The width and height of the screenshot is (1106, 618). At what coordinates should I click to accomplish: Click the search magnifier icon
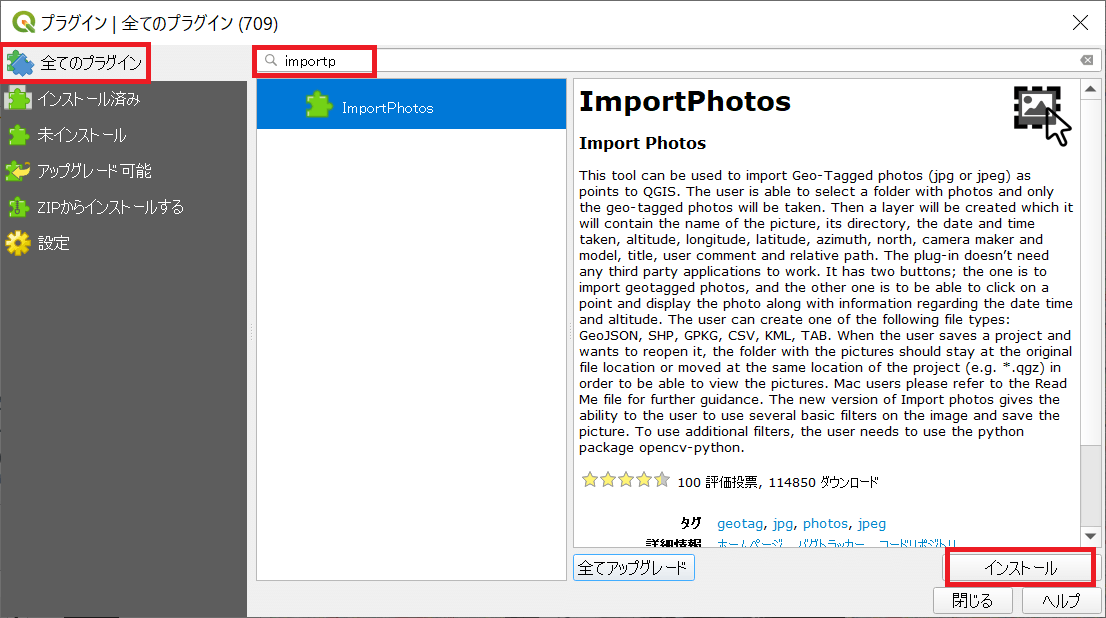271,61
